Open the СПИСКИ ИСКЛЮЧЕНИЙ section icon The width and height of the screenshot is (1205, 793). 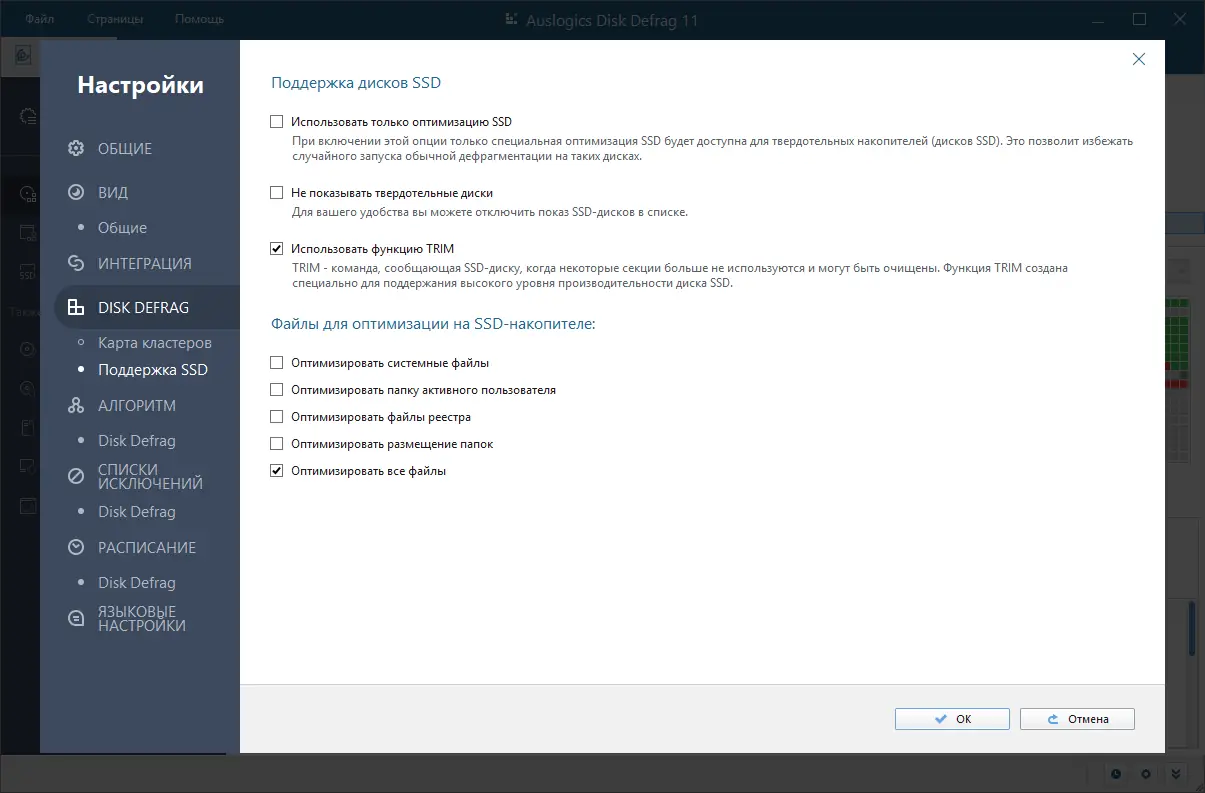pos(76,476)
